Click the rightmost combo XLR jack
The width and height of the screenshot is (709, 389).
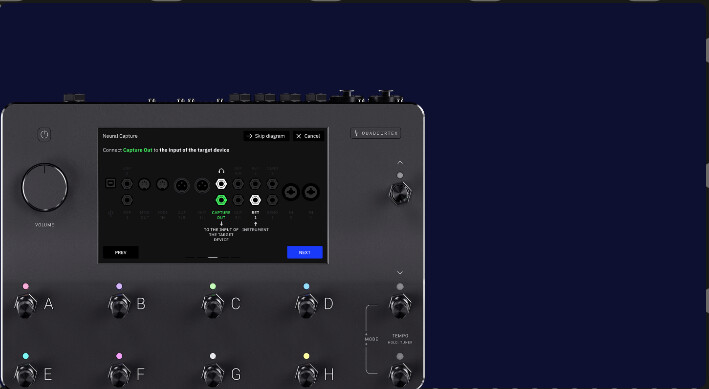click(311, 192)
